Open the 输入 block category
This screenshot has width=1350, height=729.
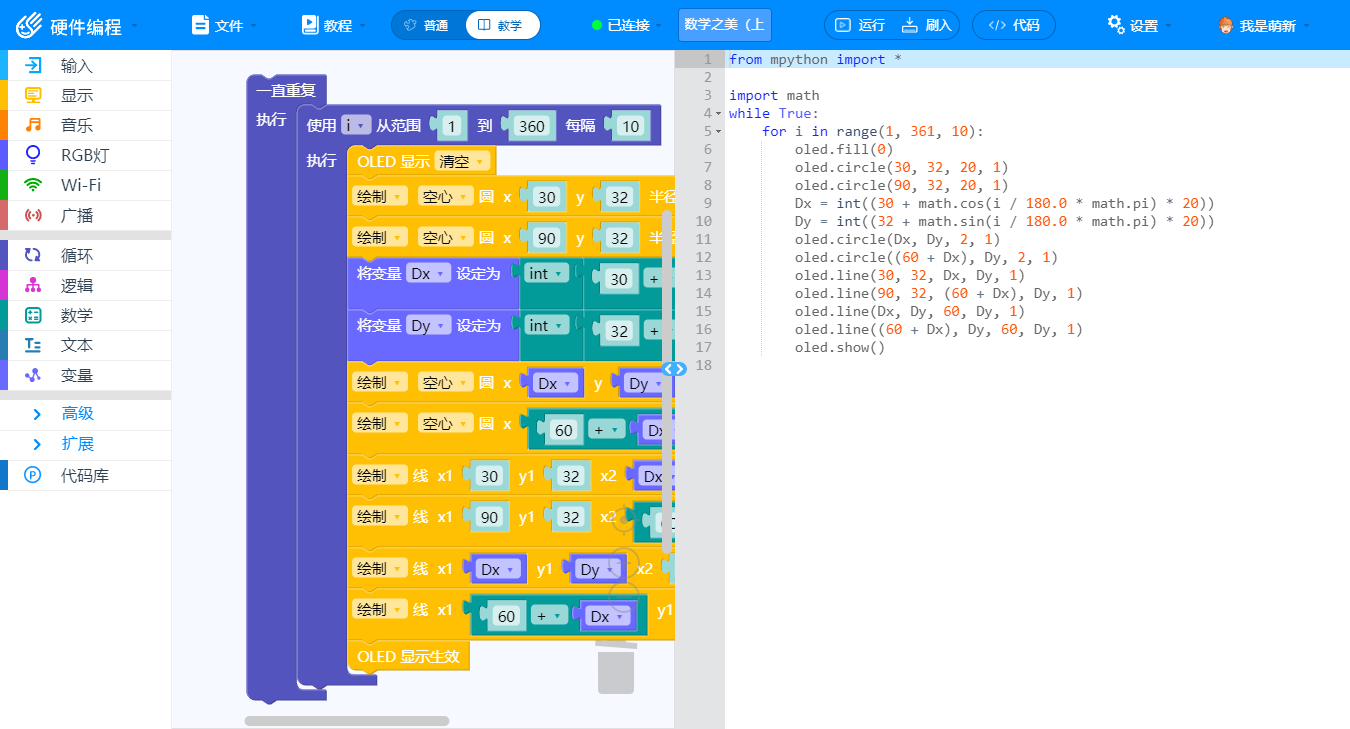click(x=85, y=66)
